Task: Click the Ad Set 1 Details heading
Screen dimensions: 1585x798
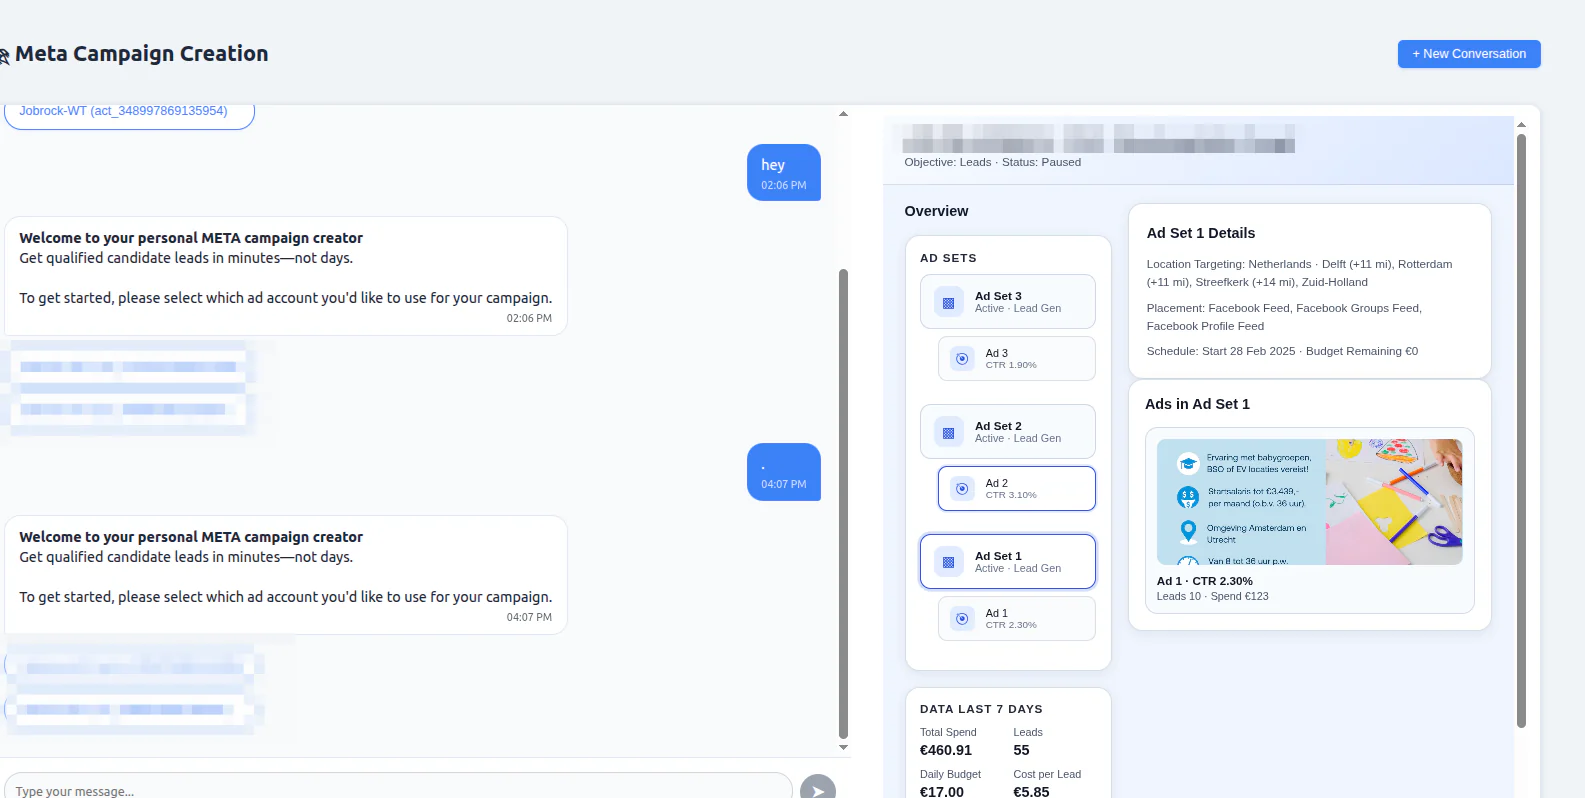Action: click(x=1200, y=233)
